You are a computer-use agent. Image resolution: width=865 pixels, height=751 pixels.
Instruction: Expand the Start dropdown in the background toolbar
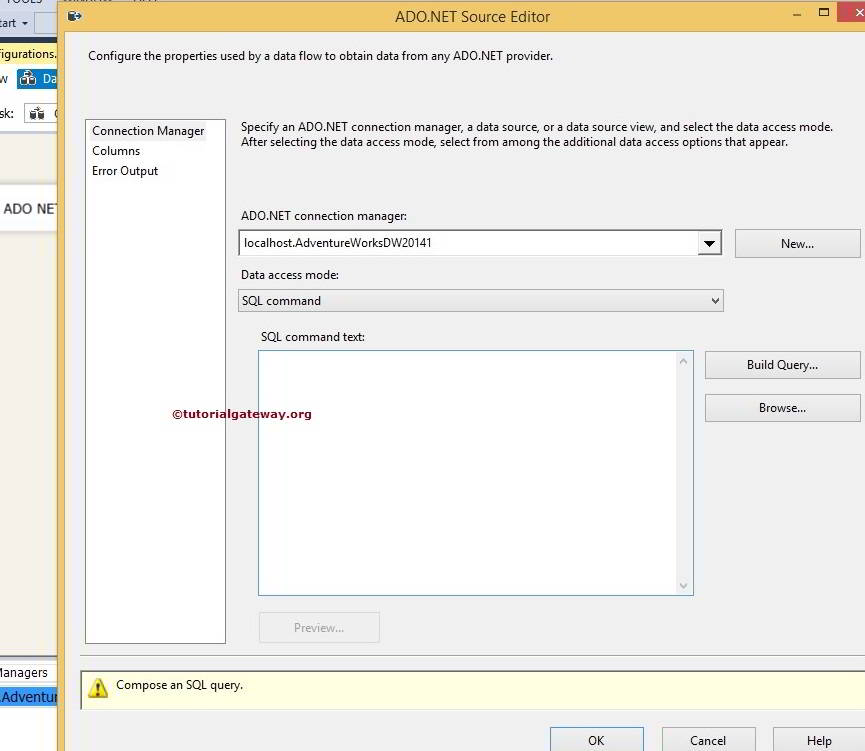(22, 22)
